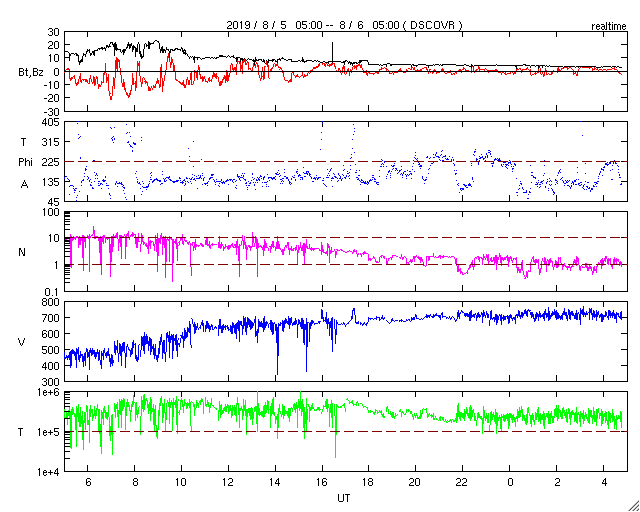Click the "700" tick on the V axis
The image size is (640, 512).
tap(51, 318)
